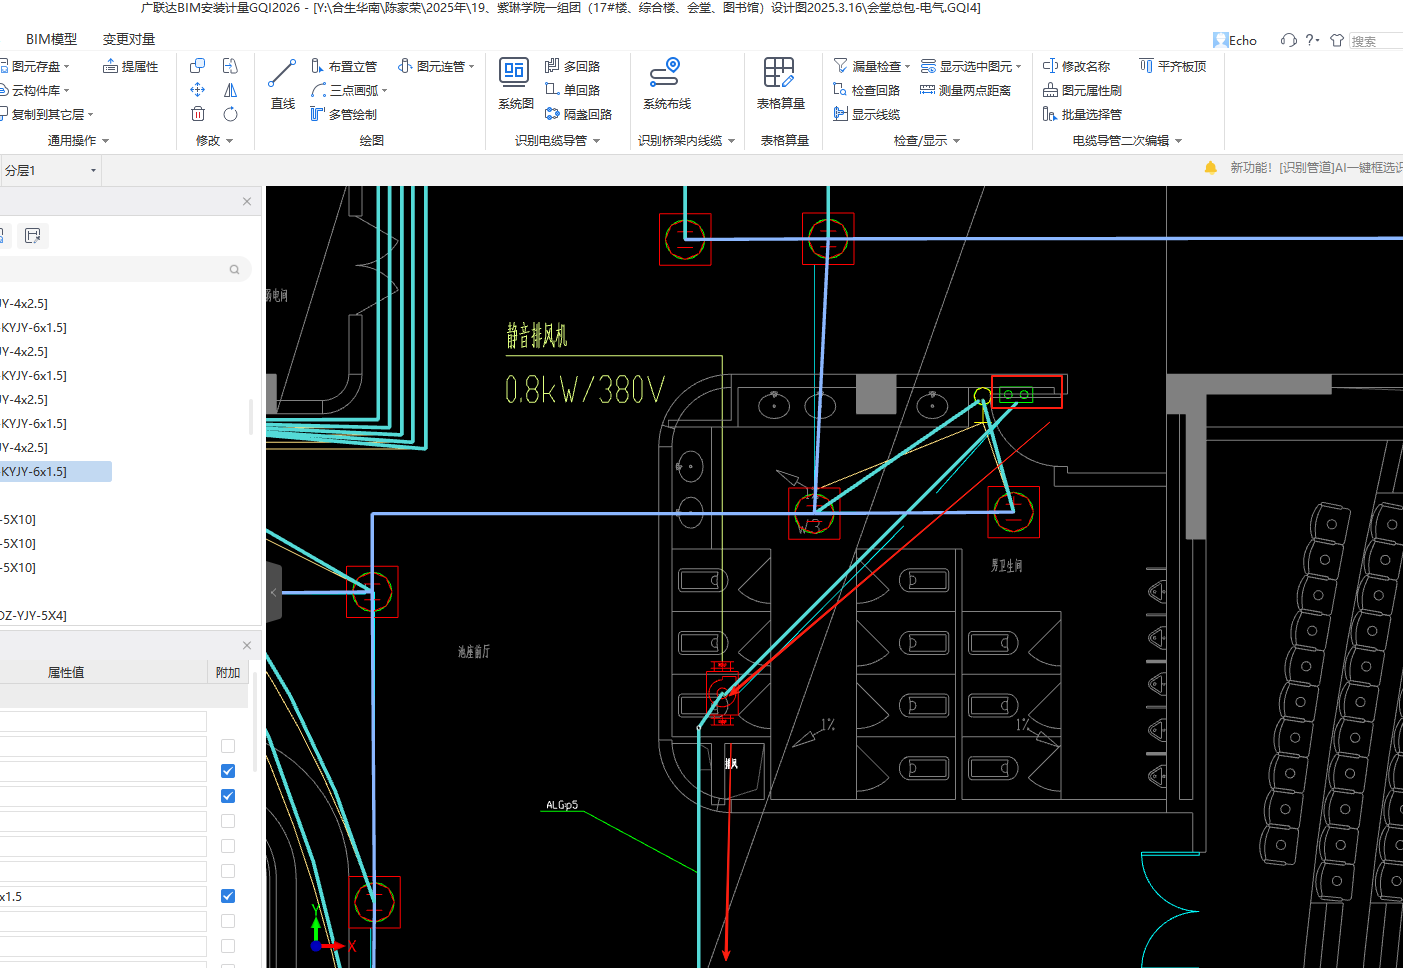Screen dimensions: 1403x968
Task: Click the shirt skin theme icon
Action: coord(1336,40)
